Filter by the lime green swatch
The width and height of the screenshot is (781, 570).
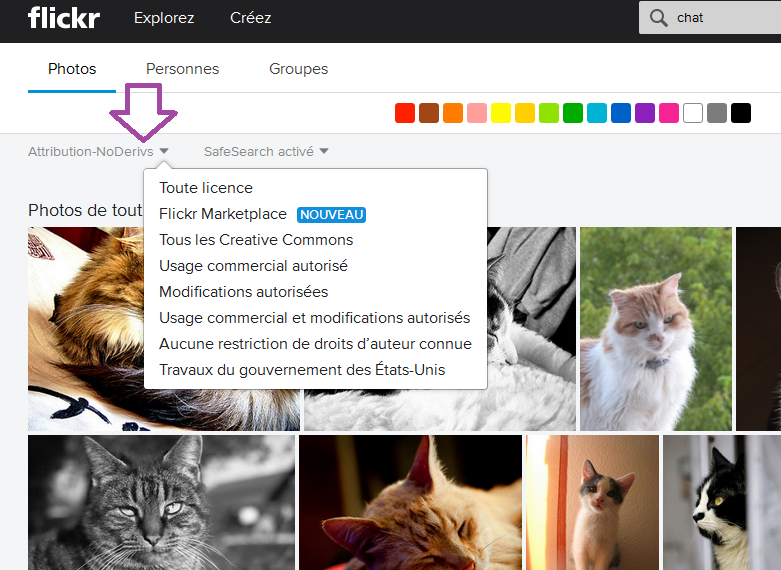tap(549, 113)
